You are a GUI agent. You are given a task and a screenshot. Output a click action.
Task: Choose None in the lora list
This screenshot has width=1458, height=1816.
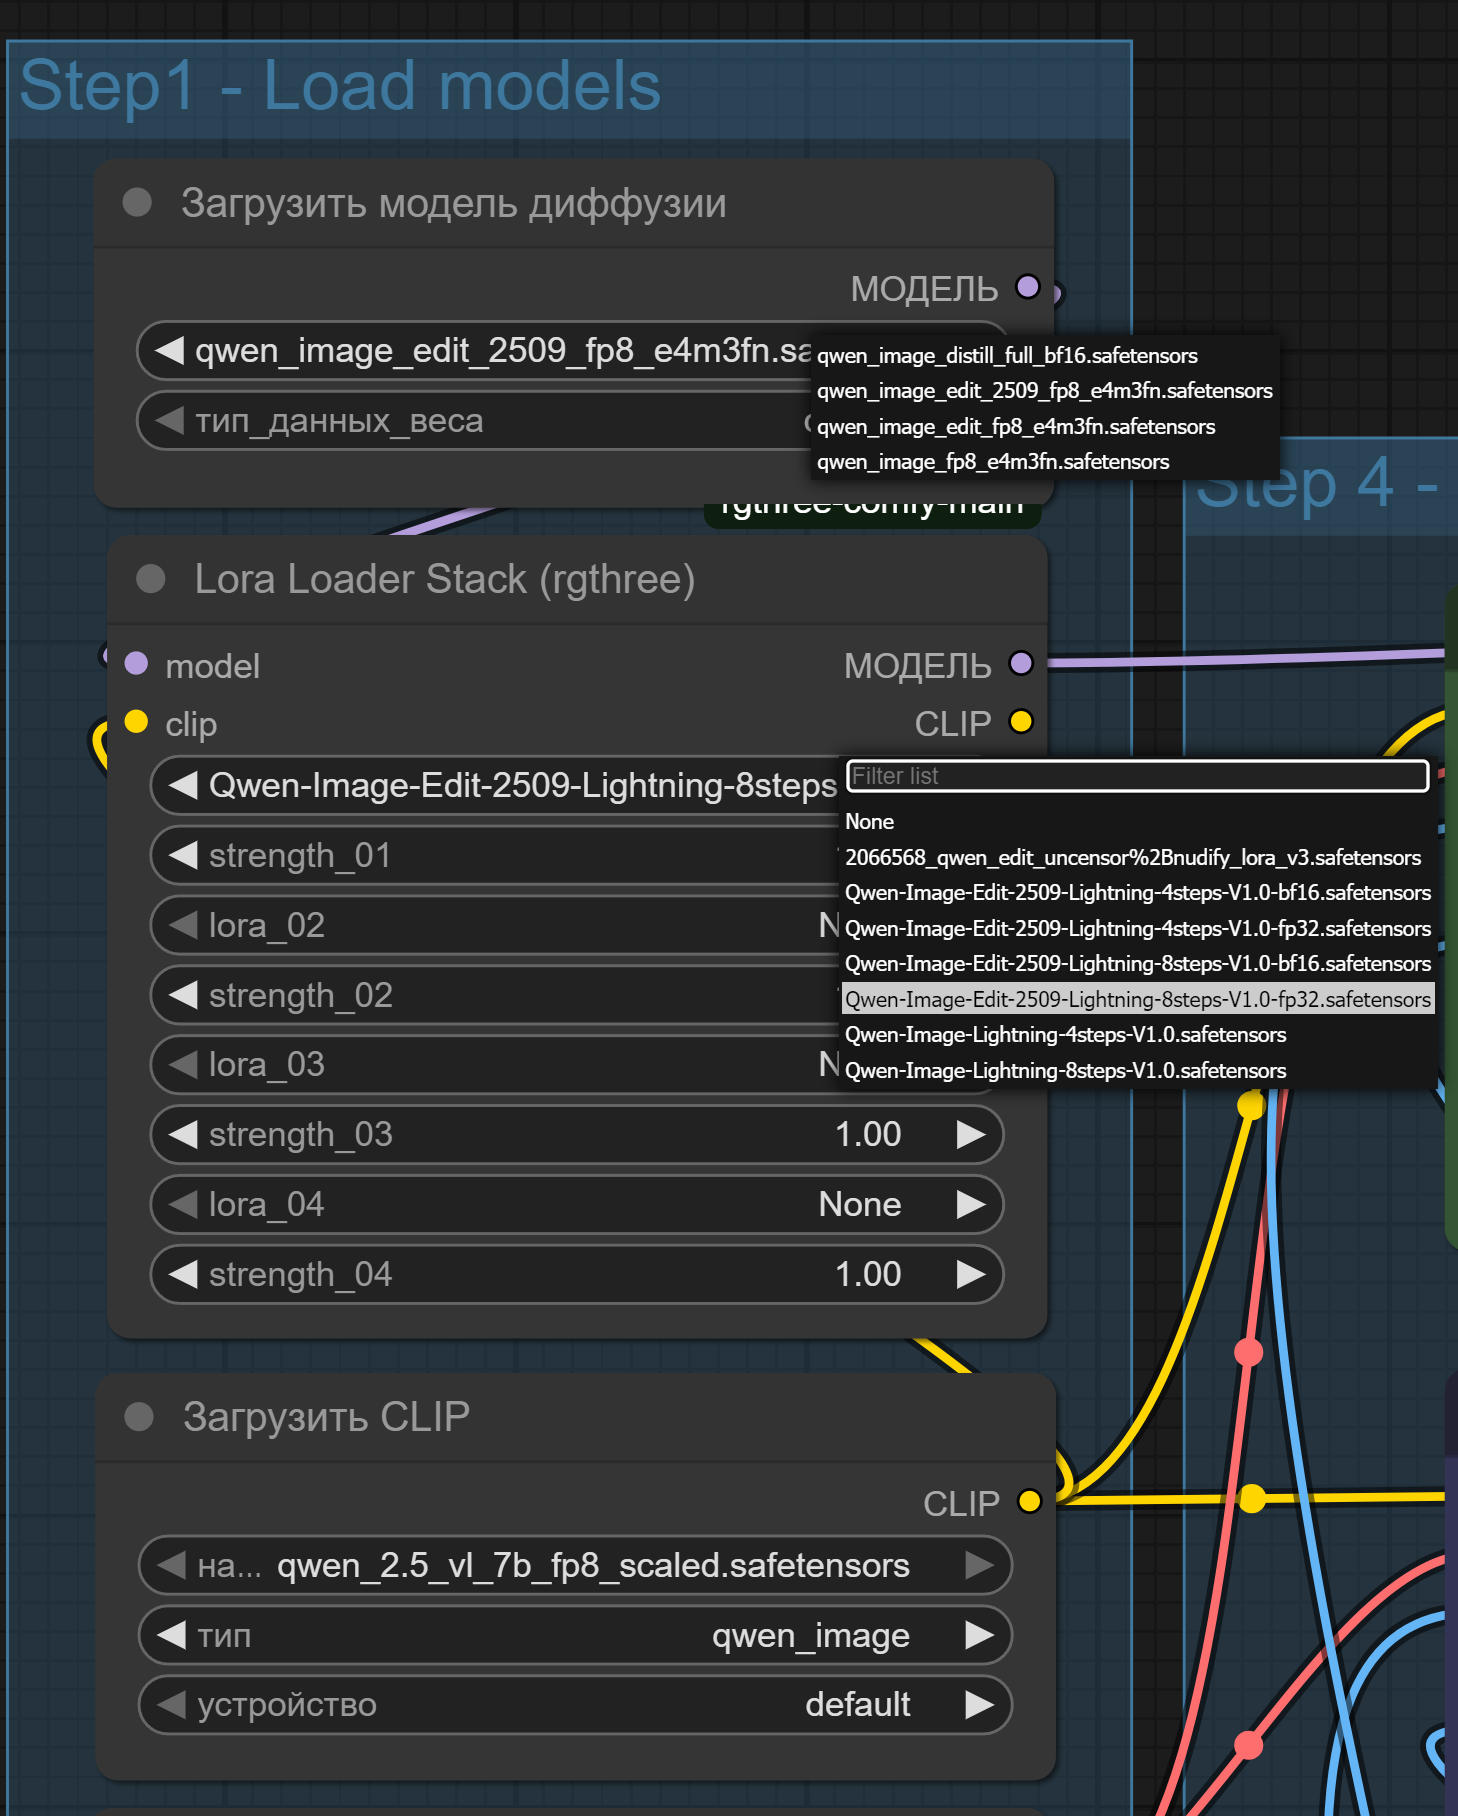click(1138, 822)
